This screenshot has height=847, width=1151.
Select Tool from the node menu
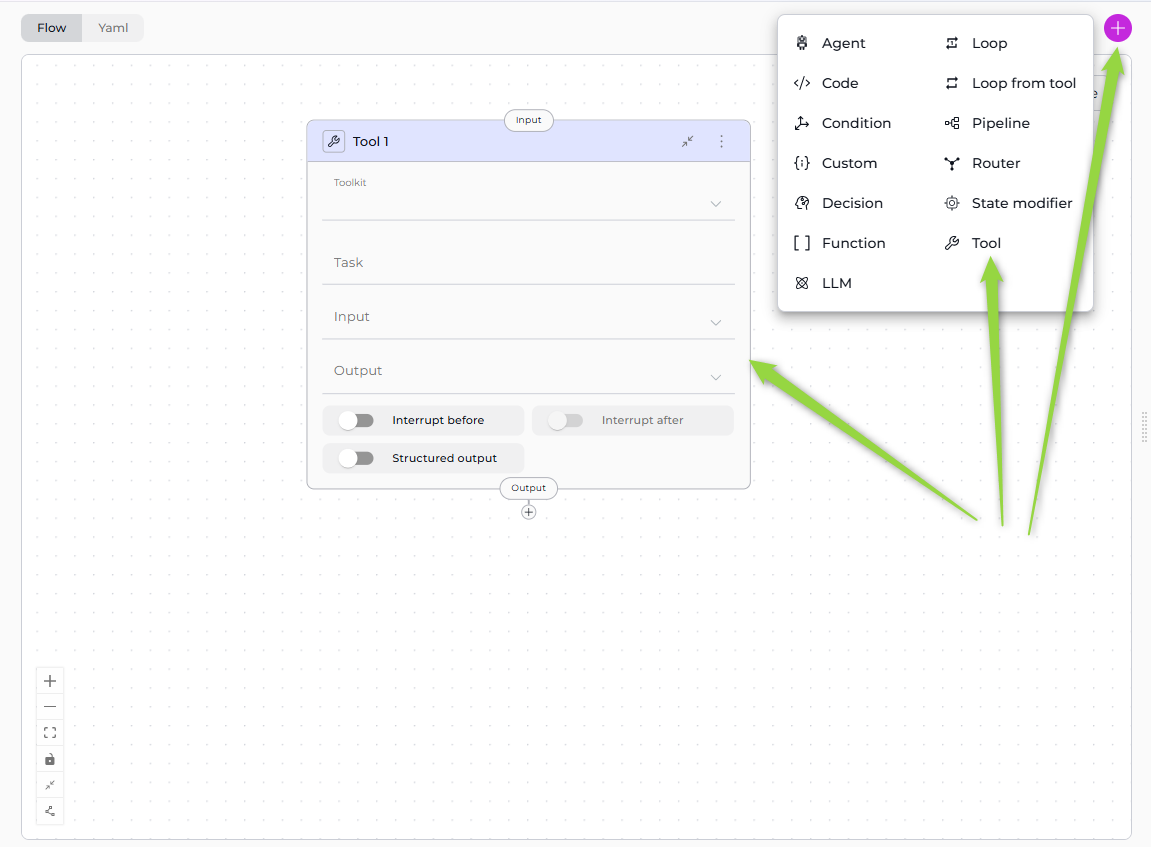[986, 243]
